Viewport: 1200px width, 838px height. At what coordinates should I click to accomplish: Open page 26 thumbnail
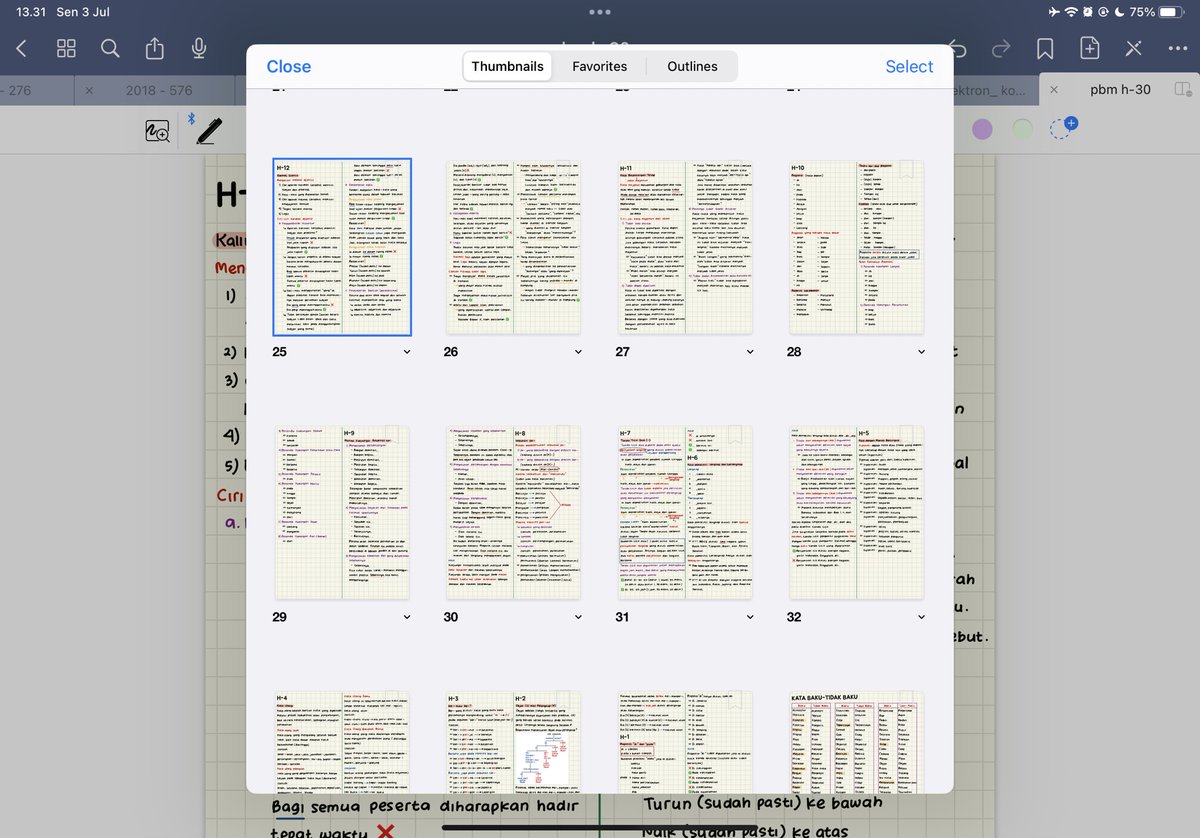coord(513,247)
